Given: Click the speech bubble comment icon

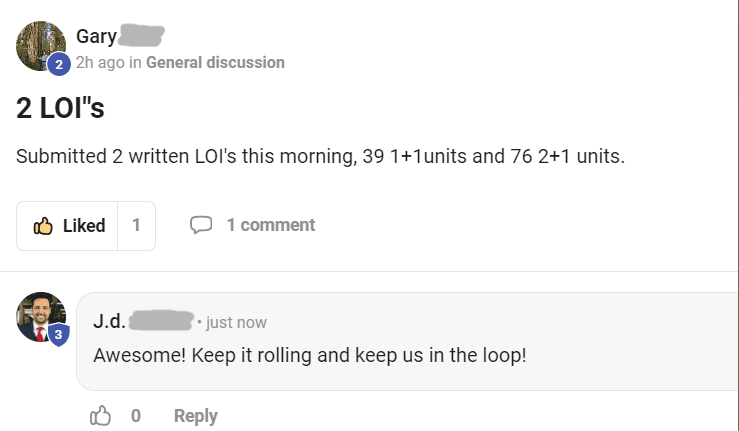Looking at the screenshot, I should click(201, 225).
